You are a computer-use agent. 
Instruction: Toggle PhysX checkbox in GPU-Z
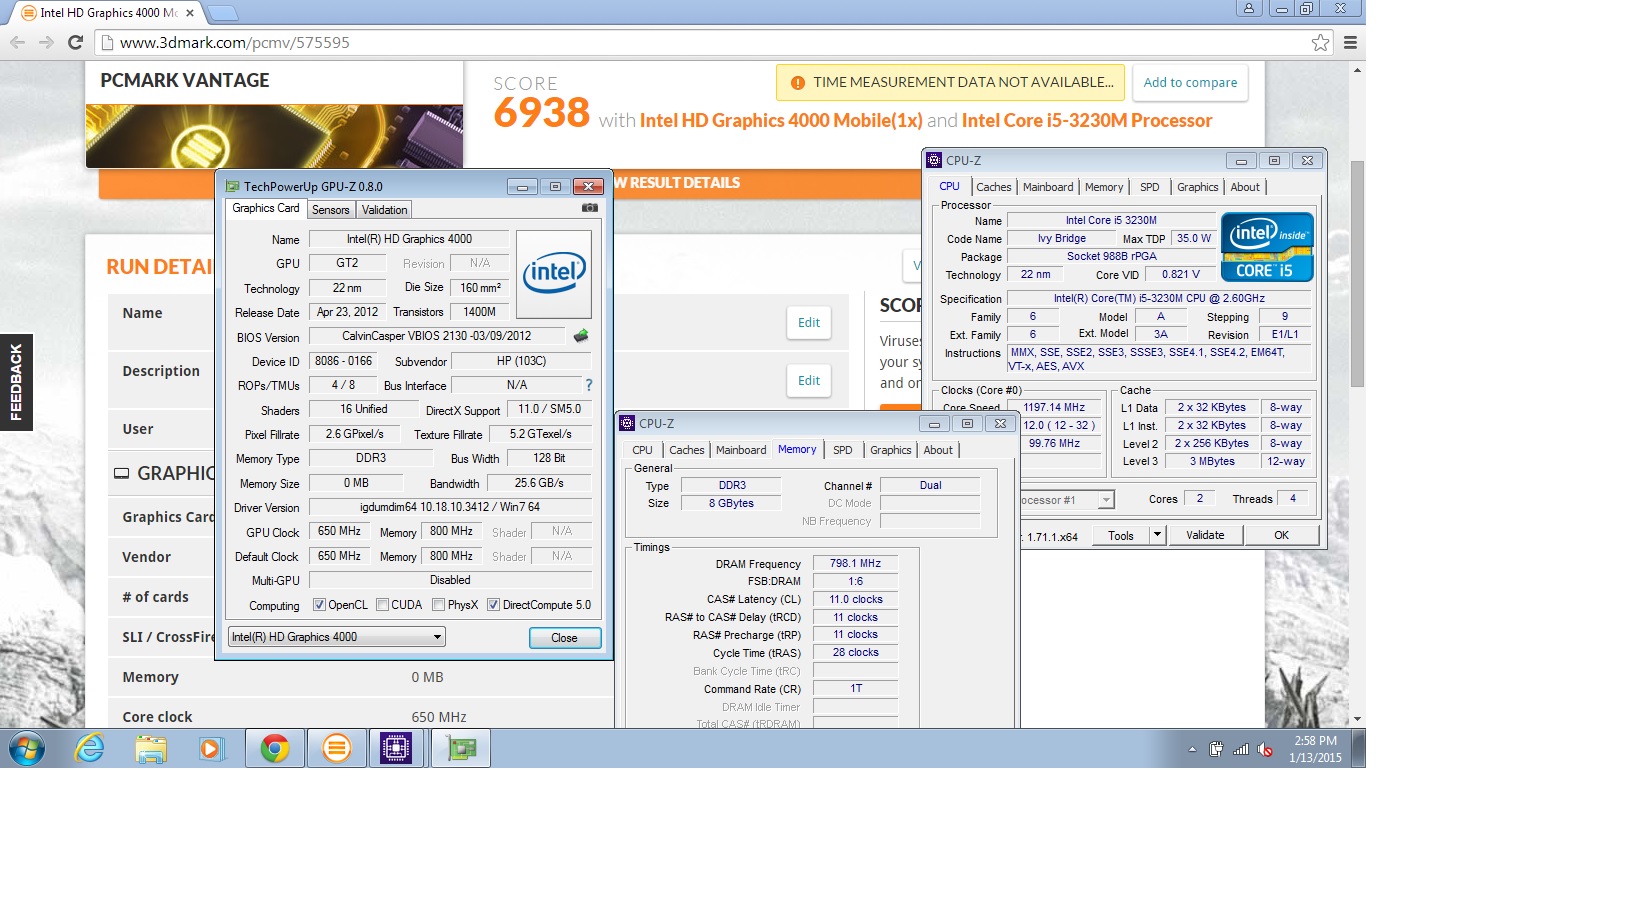point(438,605)
